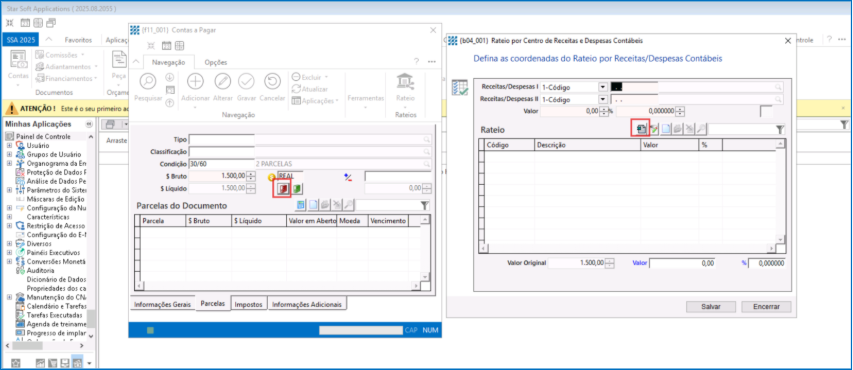This screenshot has height=370, width=853.
Task: Click the Alterar pencil icon
Action: click(x=222, y=82)
